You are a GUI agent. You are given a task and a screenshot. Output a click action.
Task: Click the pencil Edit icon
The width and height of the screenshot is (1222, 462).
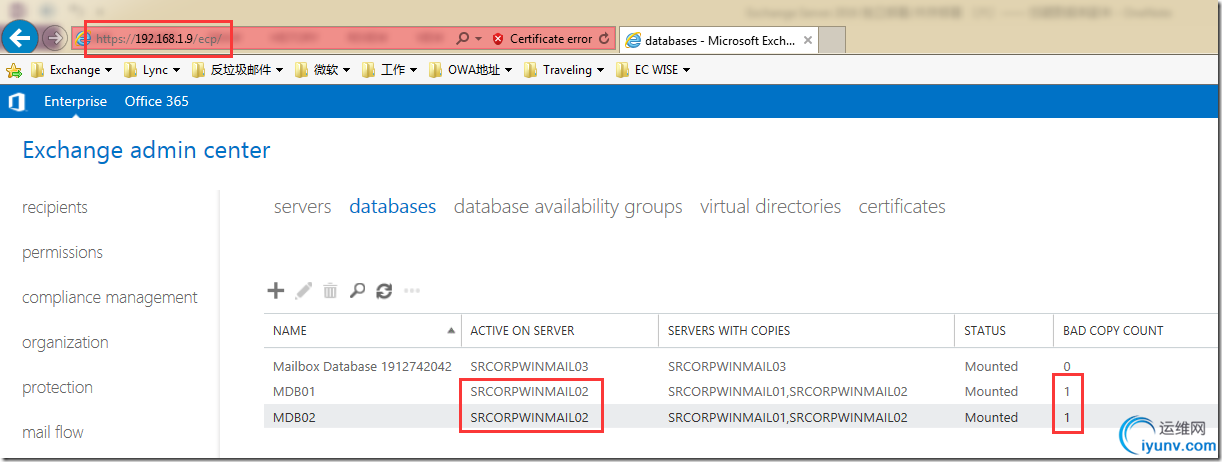tap(304, 291)
